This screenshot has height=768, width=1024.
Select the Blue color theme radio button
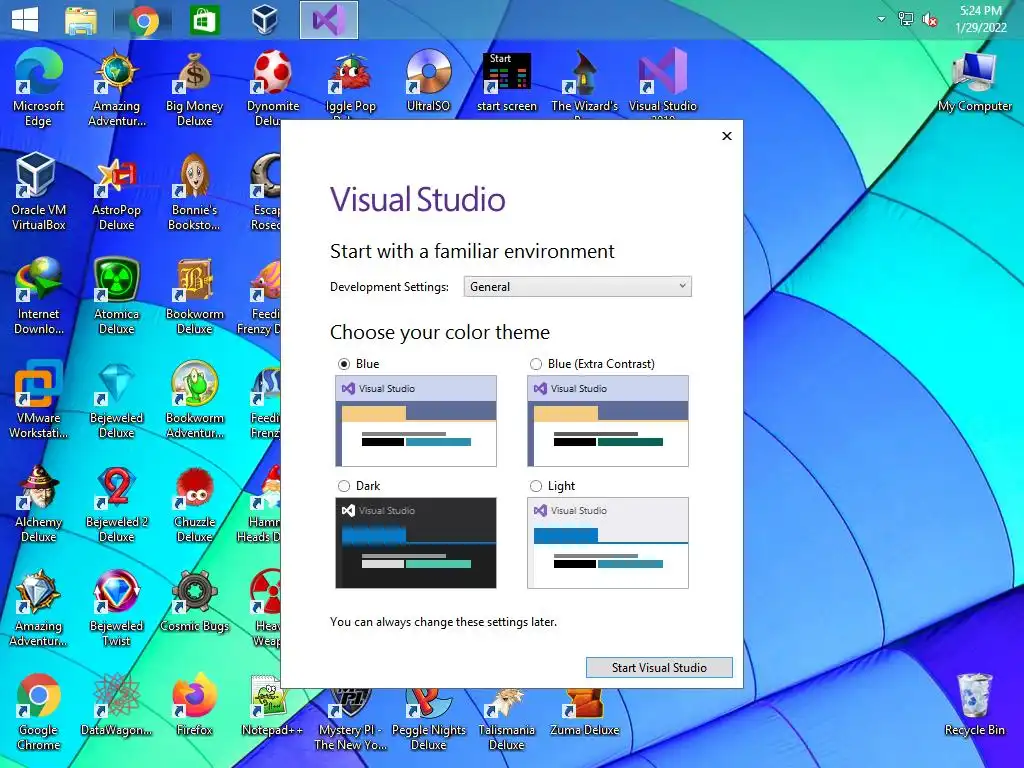344,364
